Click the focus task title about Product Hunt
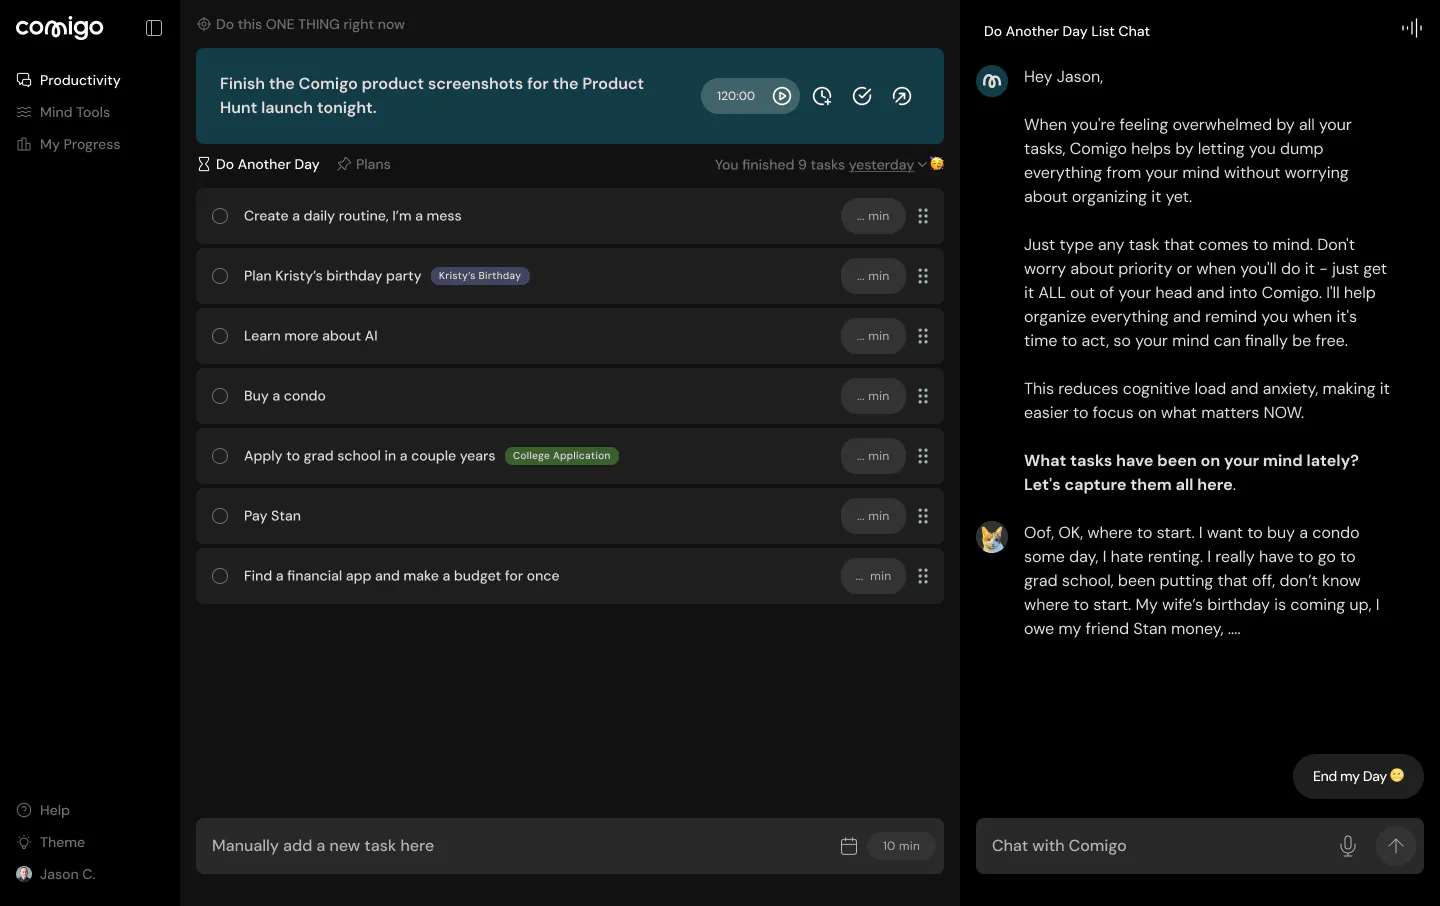The height and width of the screenshot is (906, 1440). click(432, 96)
